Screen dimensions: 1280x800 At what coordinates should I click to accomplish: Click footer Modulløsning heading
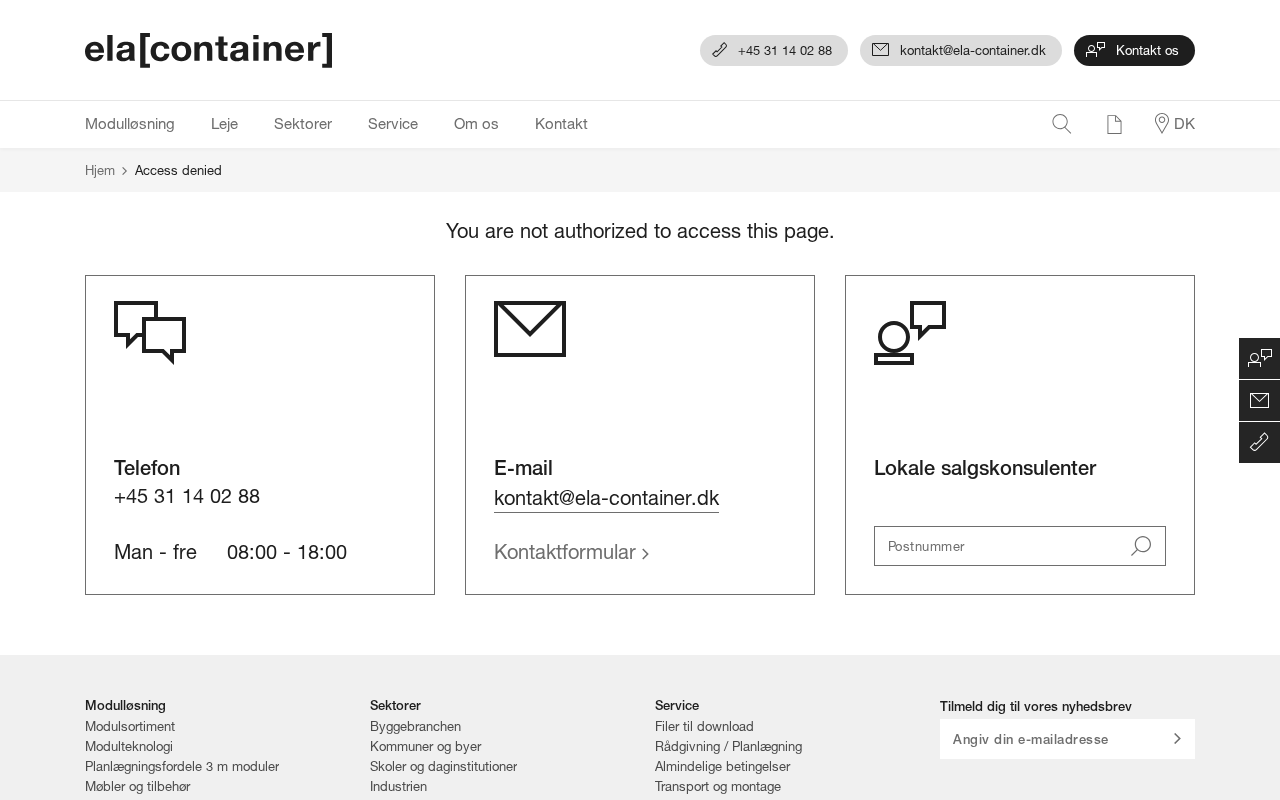pyautogui.click(x=125, y=705)
